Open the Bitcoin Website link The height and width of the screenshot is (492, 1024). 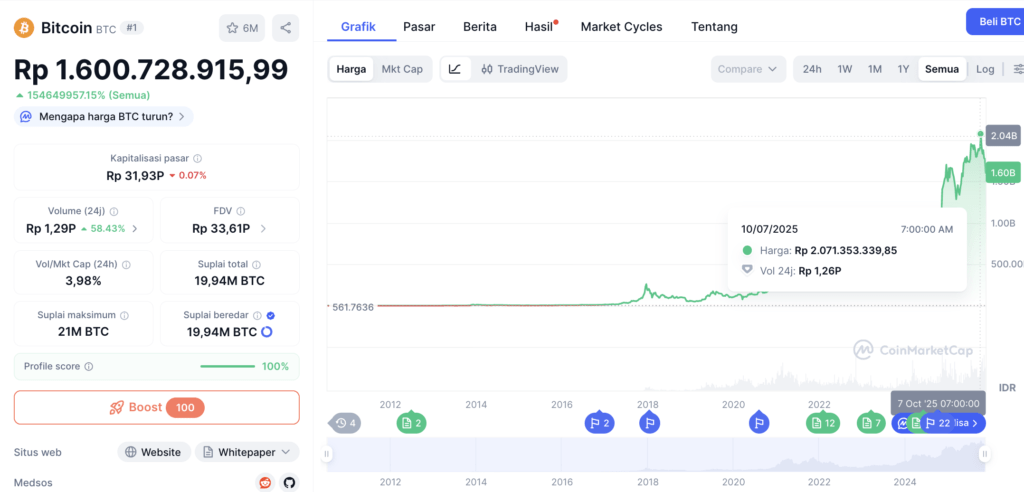154,452
